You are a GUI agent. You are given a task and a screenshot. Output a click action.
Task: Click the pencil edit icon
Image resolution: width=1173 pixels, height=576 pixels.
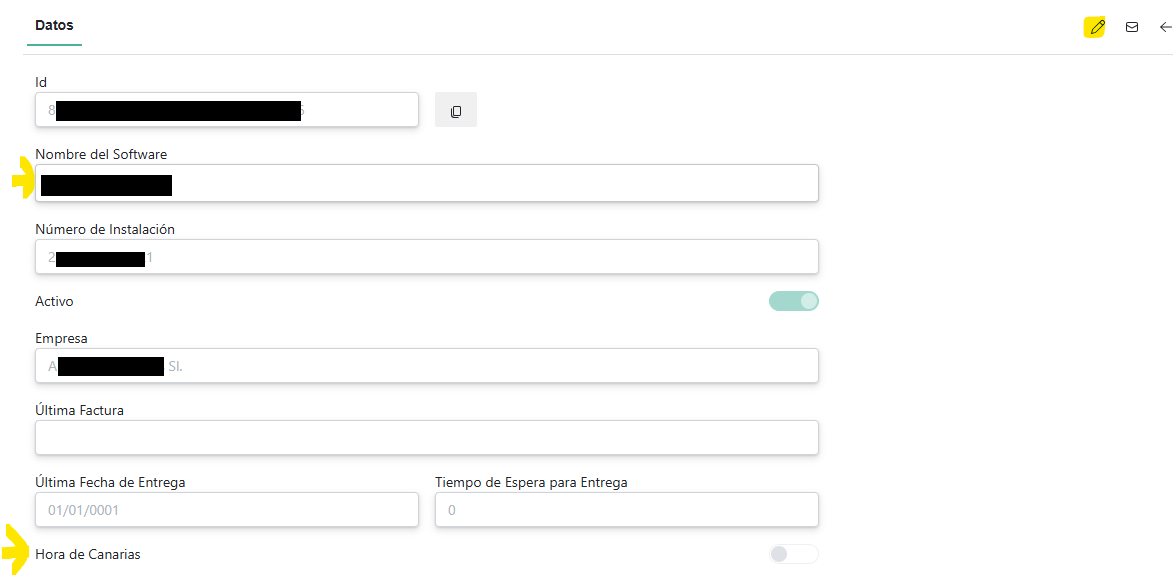(1097, 27)
